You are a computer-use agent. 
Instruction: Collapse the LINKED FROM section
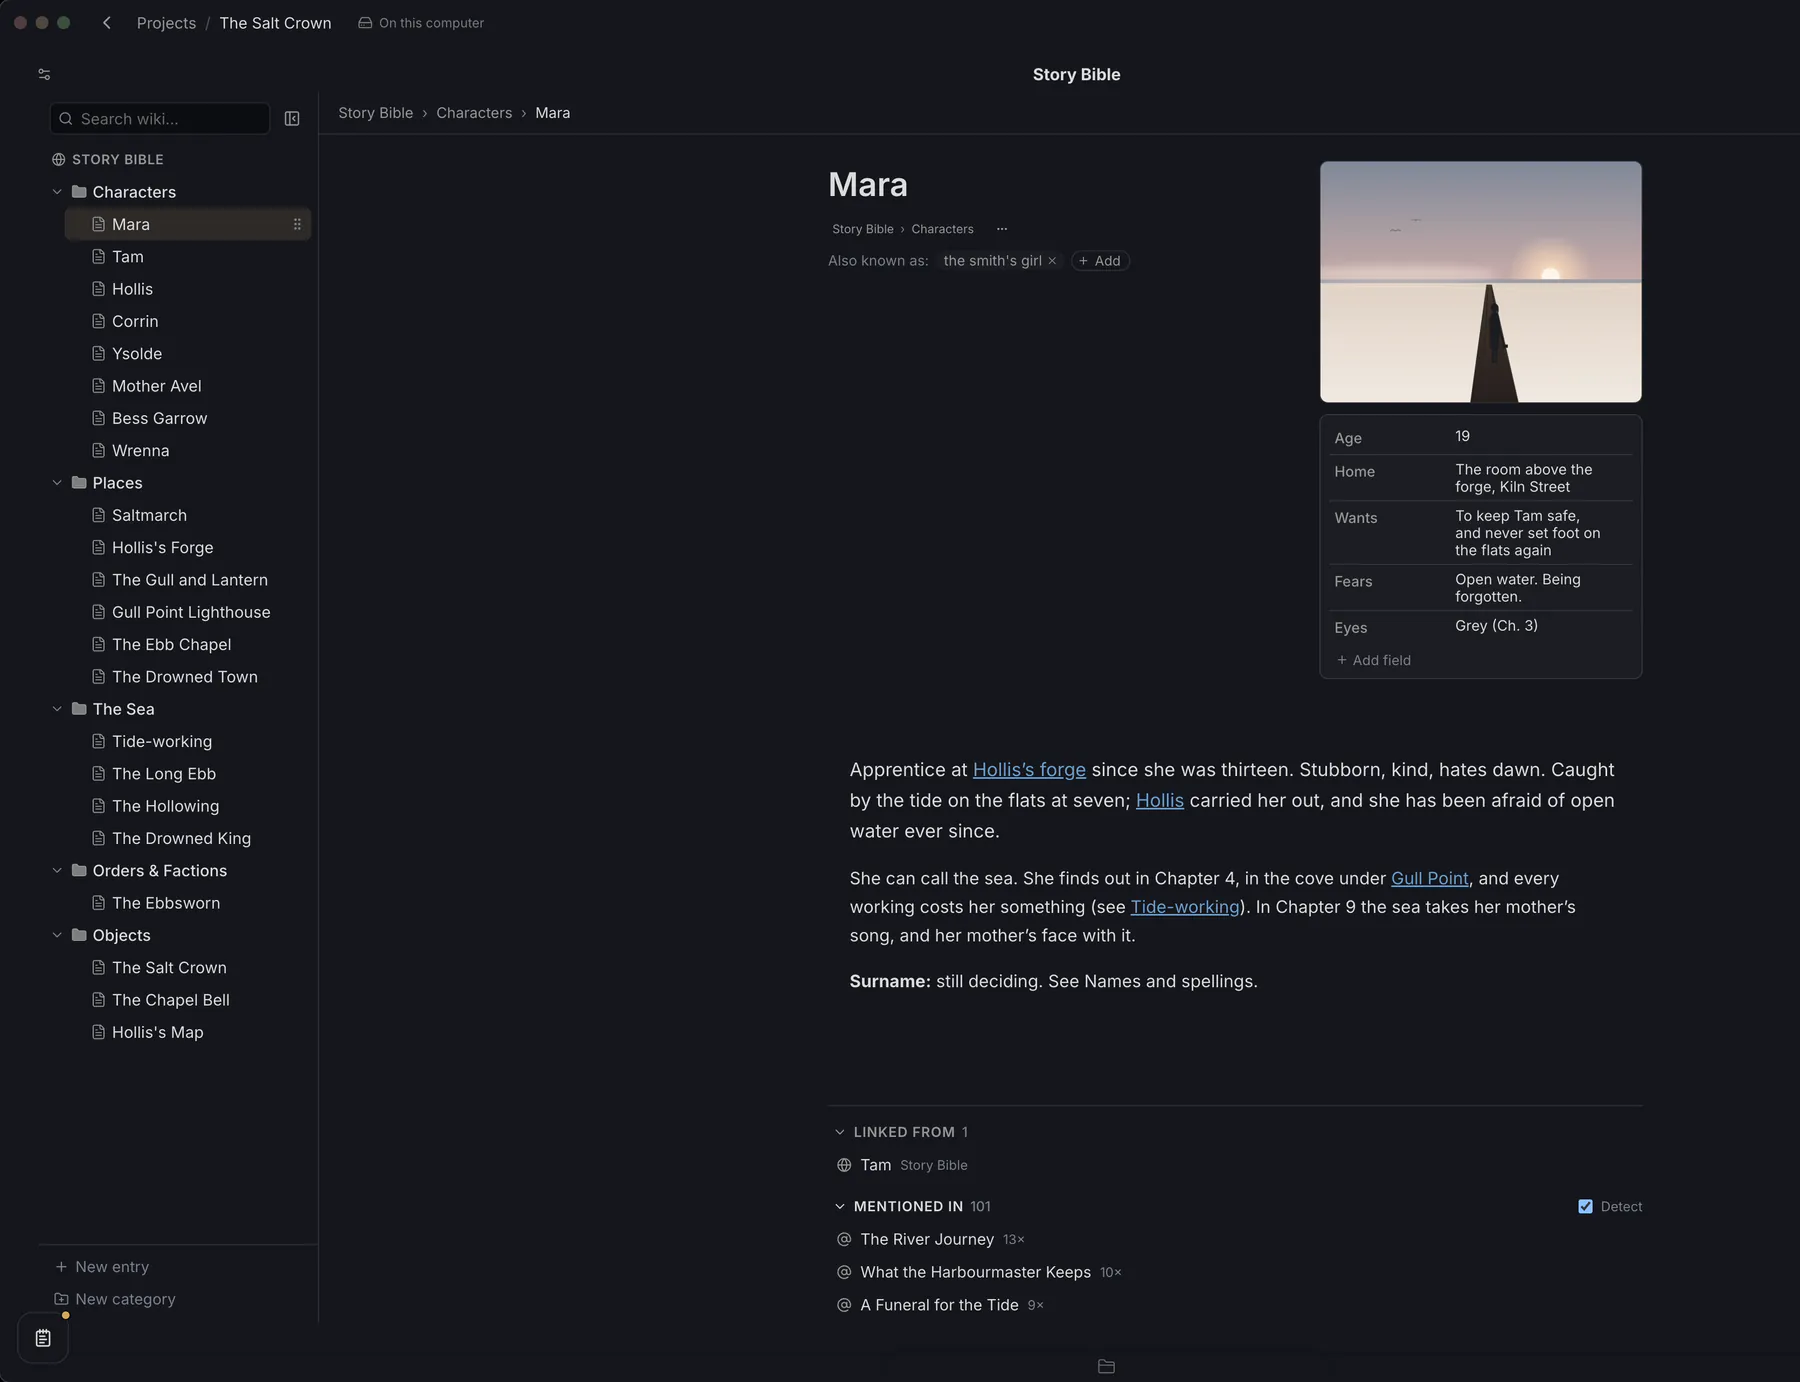click(x=840, y=1132)
